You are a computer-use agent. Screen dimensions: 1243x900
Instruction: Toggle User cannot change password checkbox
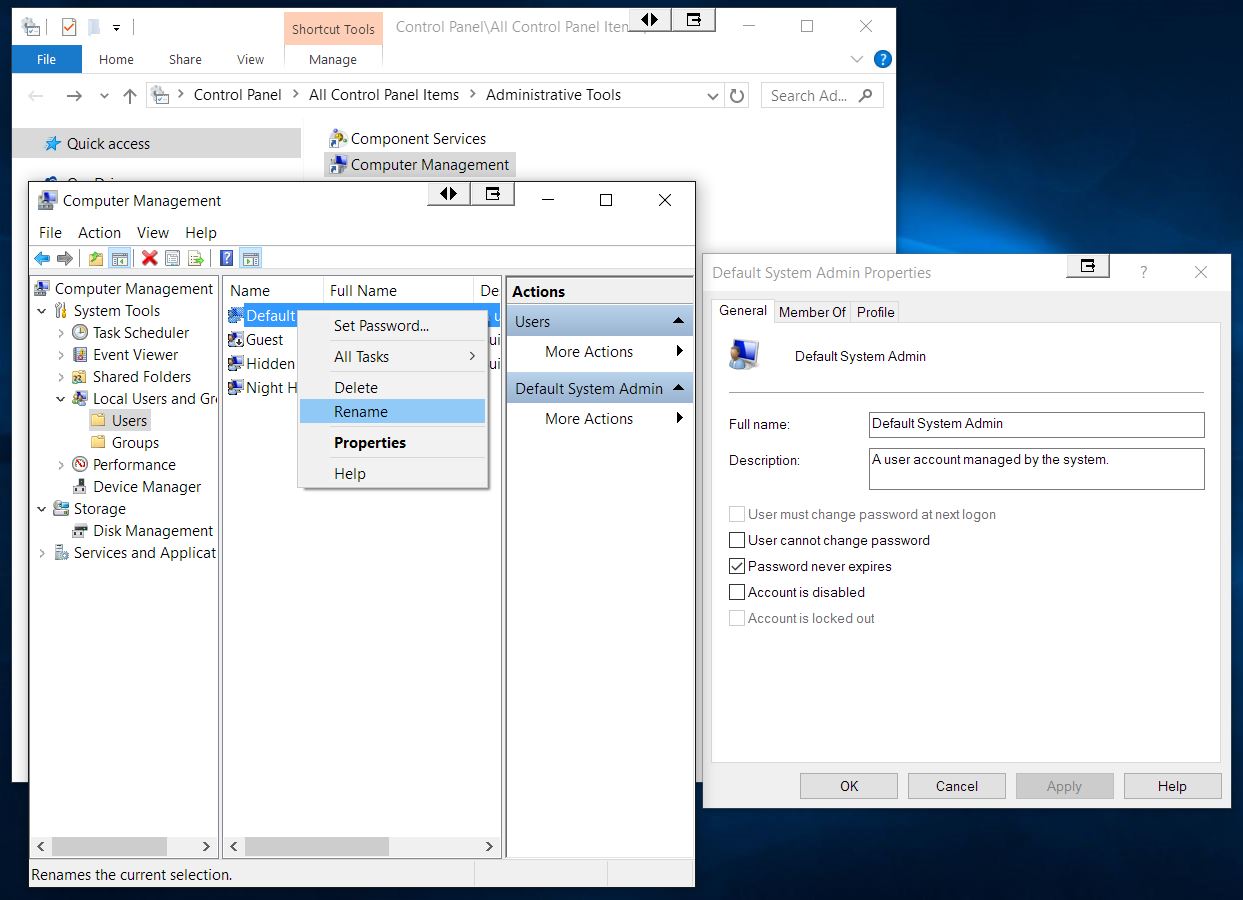[737, 540]
